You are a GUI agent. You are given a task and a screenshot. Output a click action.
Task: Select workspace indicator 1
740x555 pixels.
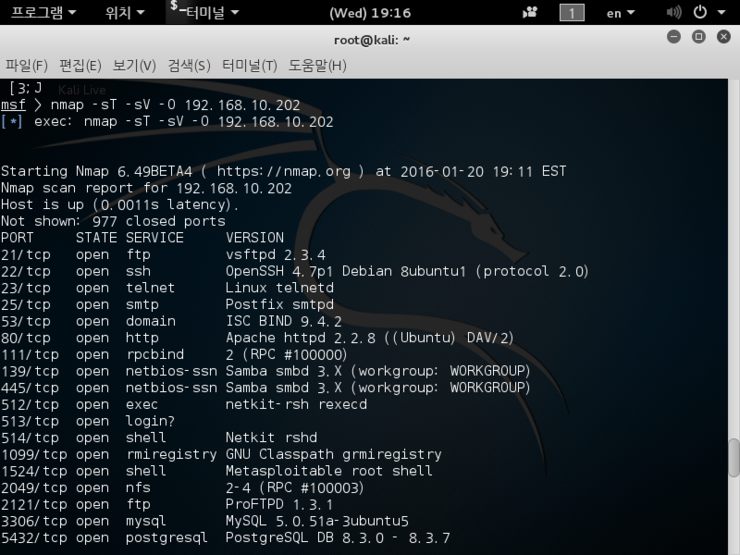(572, 13)
